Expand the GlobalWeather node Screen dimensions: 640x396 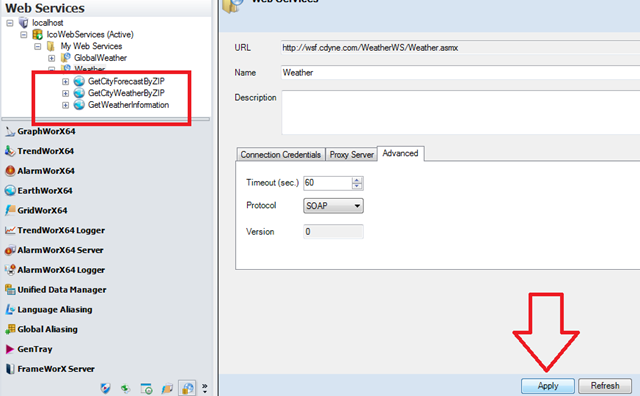[51, 58]
